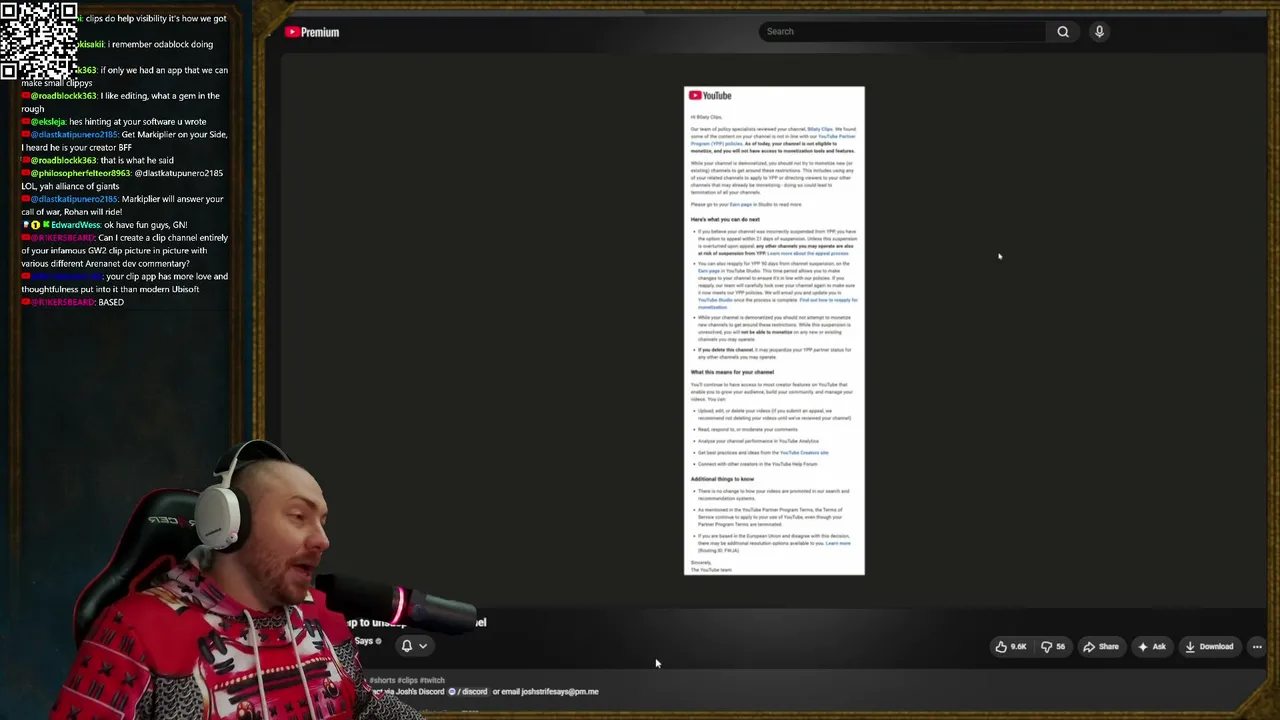Open the Ask AI assistant button
The image size is (1280, 720).
pyautogui.click(x=1152, y=647)
